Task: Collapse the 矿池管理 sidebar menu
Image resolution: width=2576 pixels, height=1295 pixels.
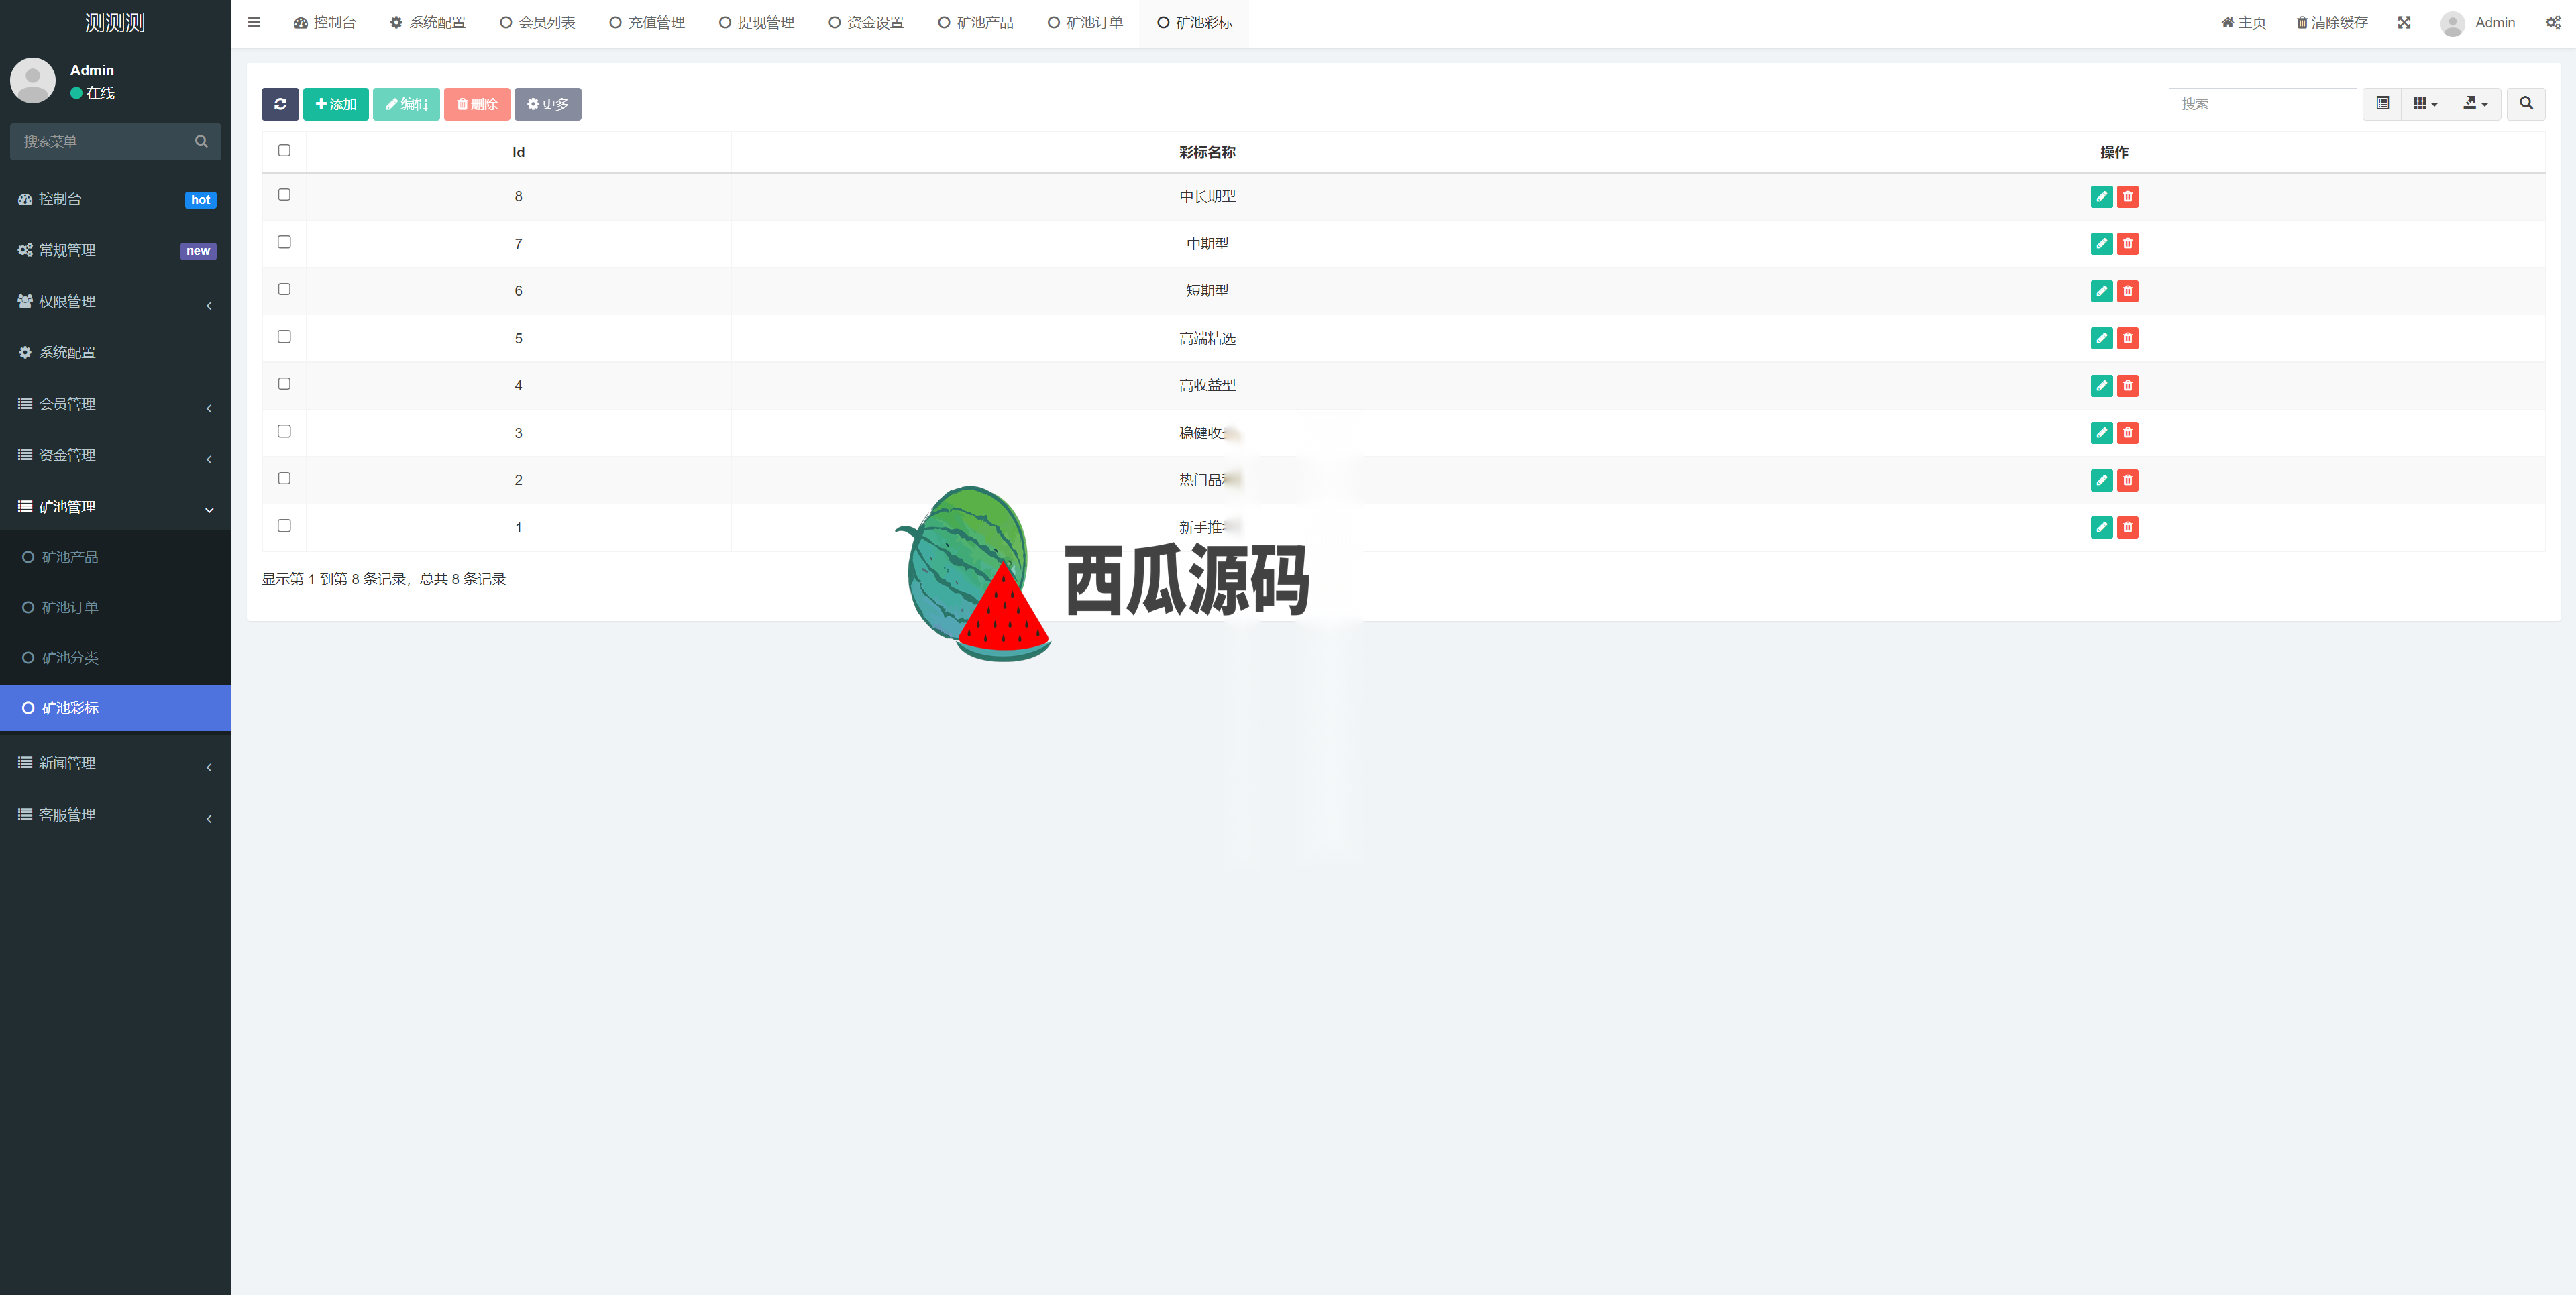Action: click(115, 507)
